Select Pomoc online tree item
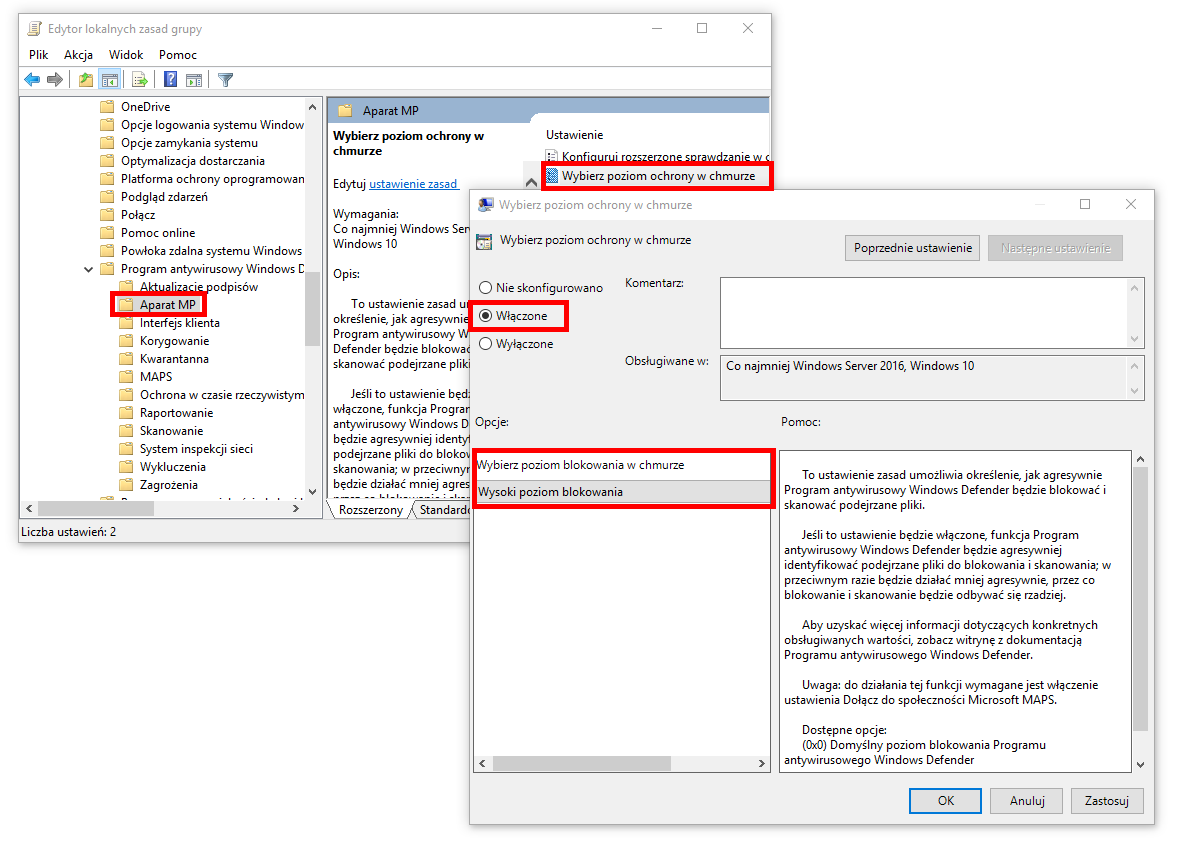The width and height of the screenshot is (1184, 848). (x=158, y=233)
